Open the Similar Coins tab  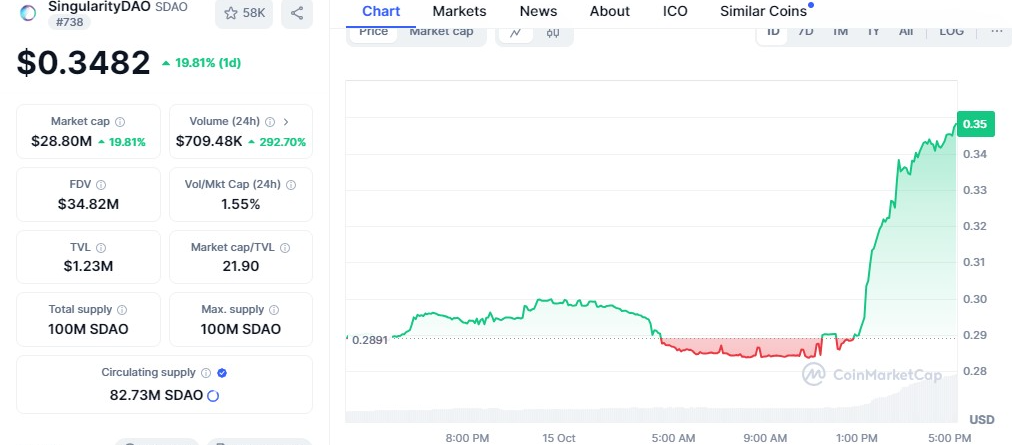pyautogui.click(x=763, y=11)
